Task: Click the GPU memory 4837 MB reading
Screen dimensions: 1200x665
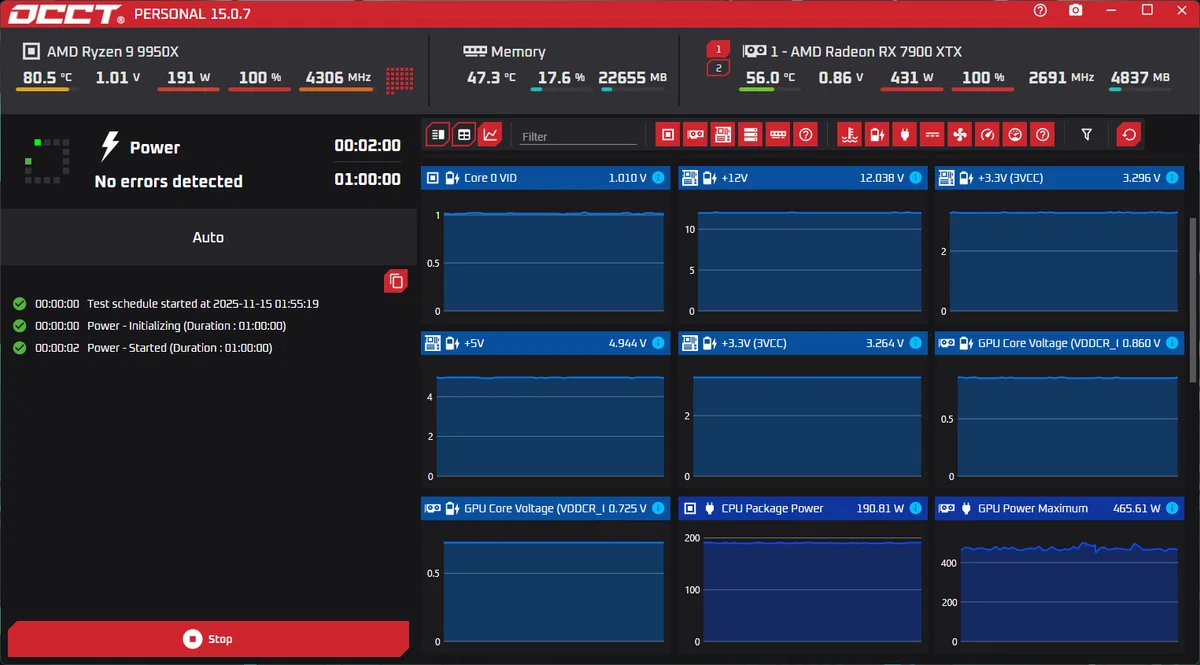Action: click(1140, 77)
